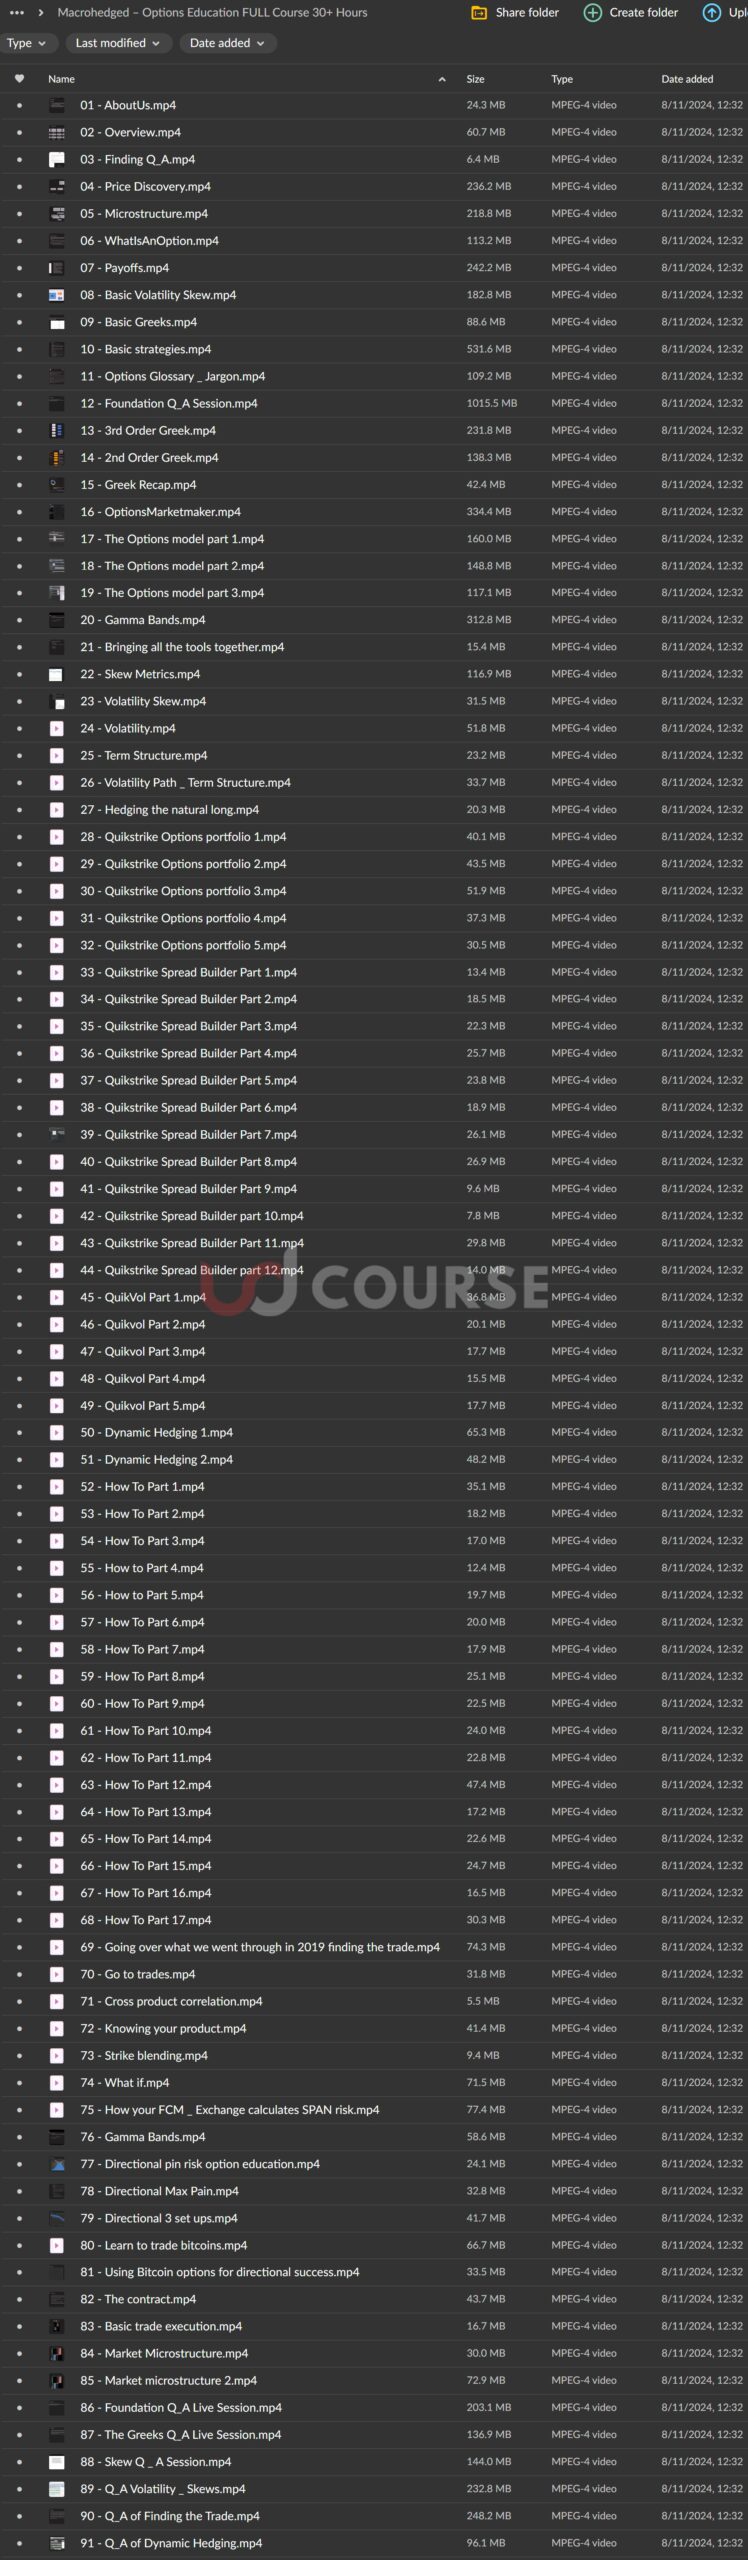Open the three-dot breadcrumb menu
This screenshot has width=748, height=2560.
pyautogui.click(x=16, y=13)
